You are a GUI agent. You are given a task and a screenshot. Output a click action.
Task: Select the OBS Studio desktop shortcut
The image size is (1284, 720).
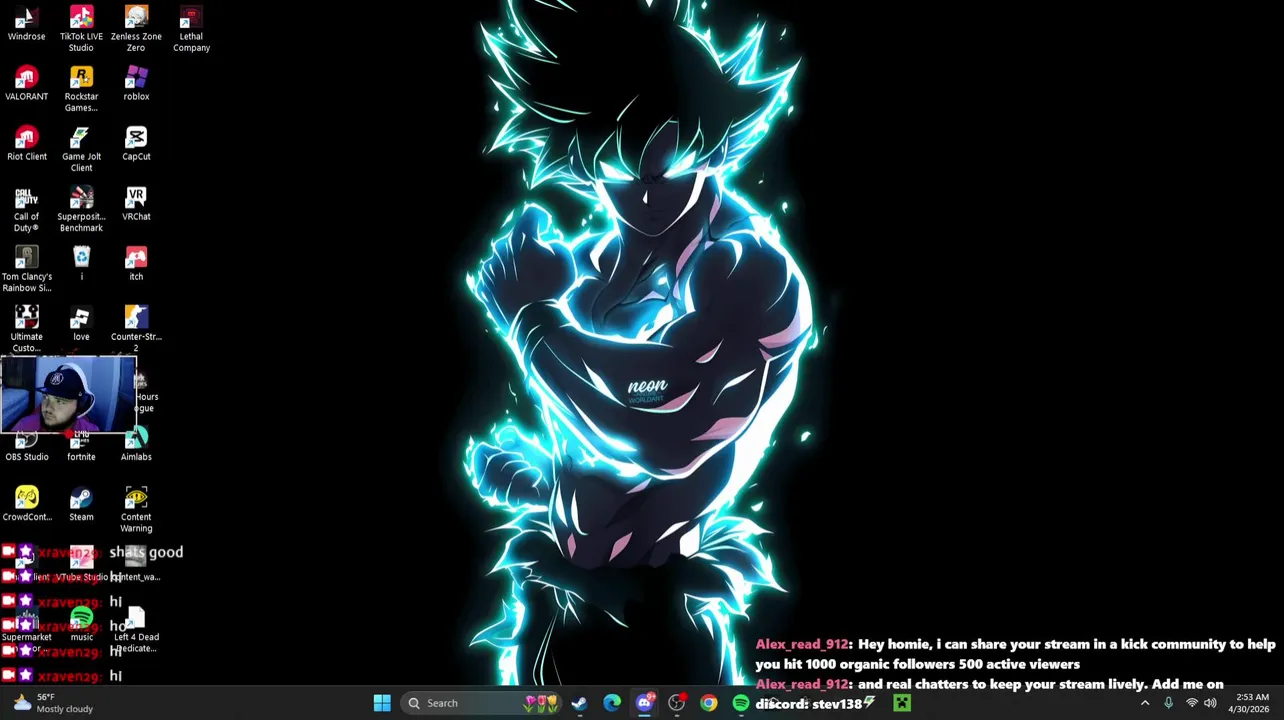(x=26, y=447)
